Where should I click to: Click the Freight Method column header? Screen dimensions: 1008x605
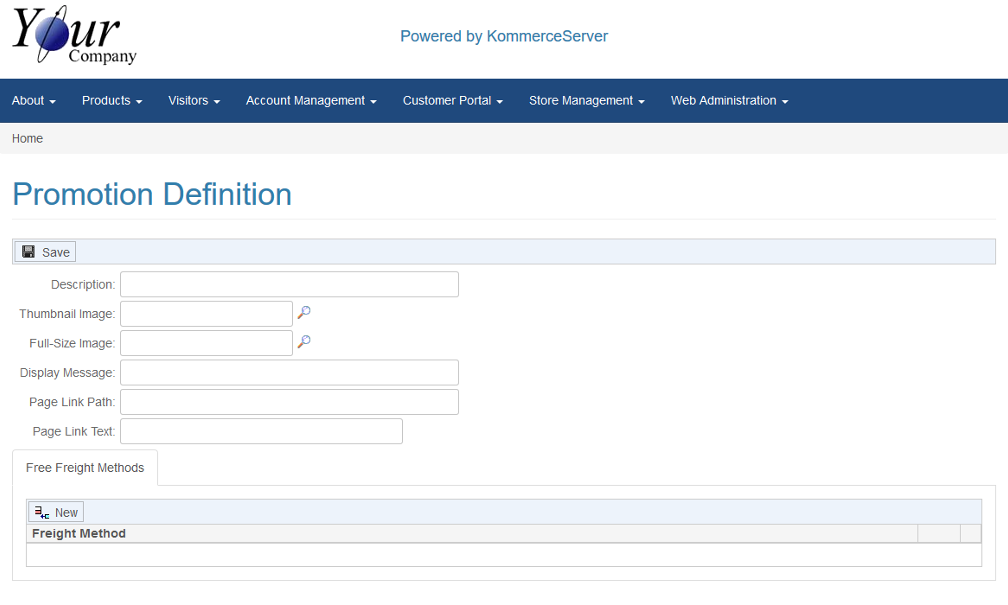[x=79, y=534]
